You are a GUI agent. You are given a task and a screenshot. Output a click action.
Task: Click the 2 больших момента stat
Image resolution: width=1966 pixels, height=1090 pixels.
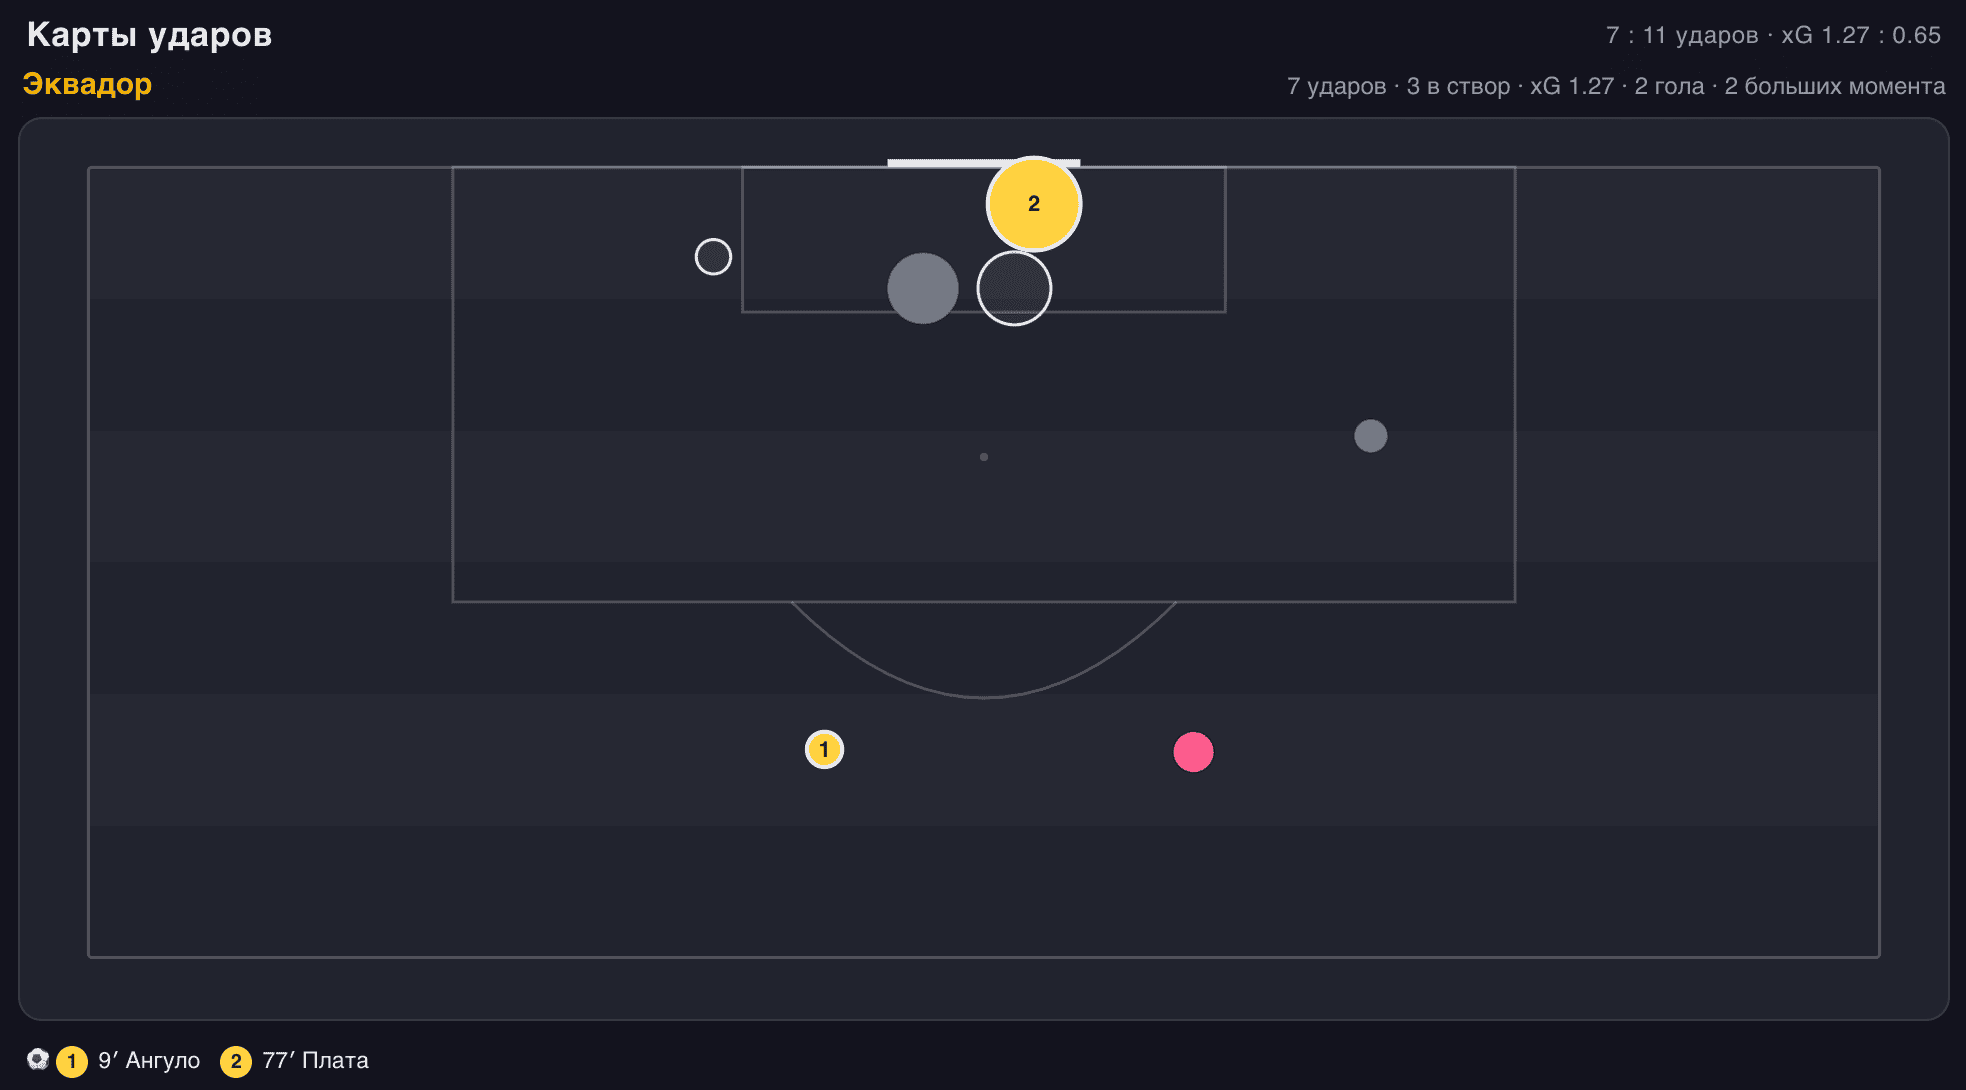[x=1835, y=86]
